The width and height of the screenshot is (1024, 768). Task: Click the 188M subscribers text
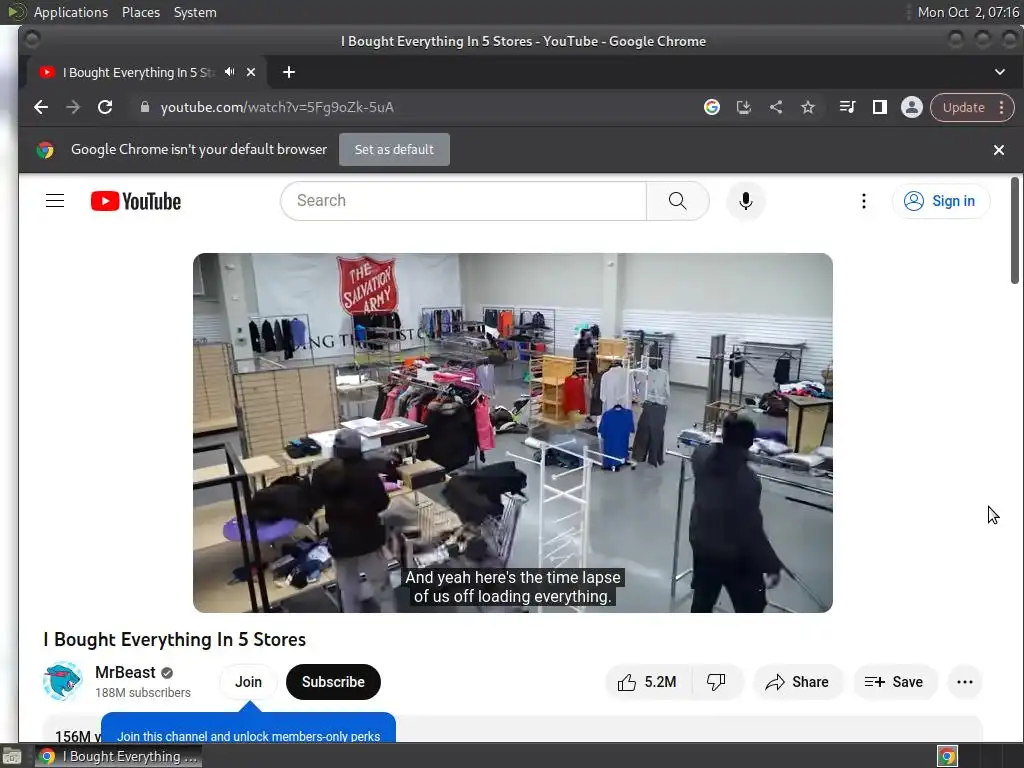tap(143, 693)
